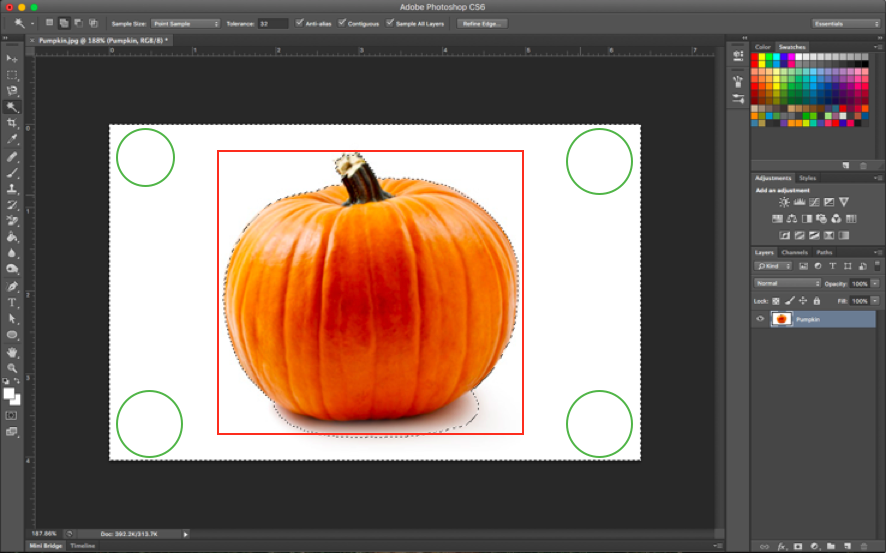Add a Brightness/Contrast adjustment

(x=784, y=202)
